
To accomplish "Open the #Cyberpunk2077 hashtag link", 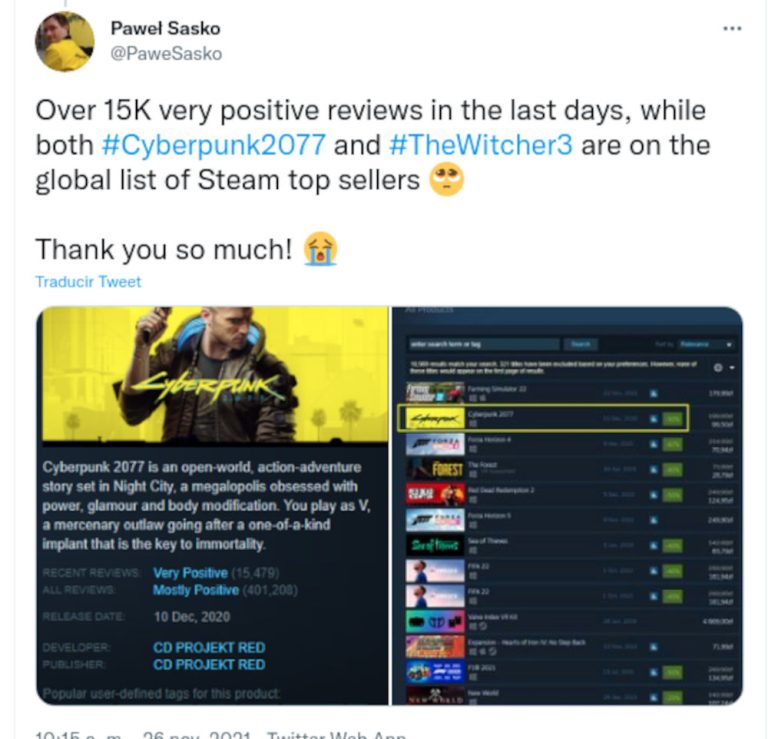I will (214, 145).
